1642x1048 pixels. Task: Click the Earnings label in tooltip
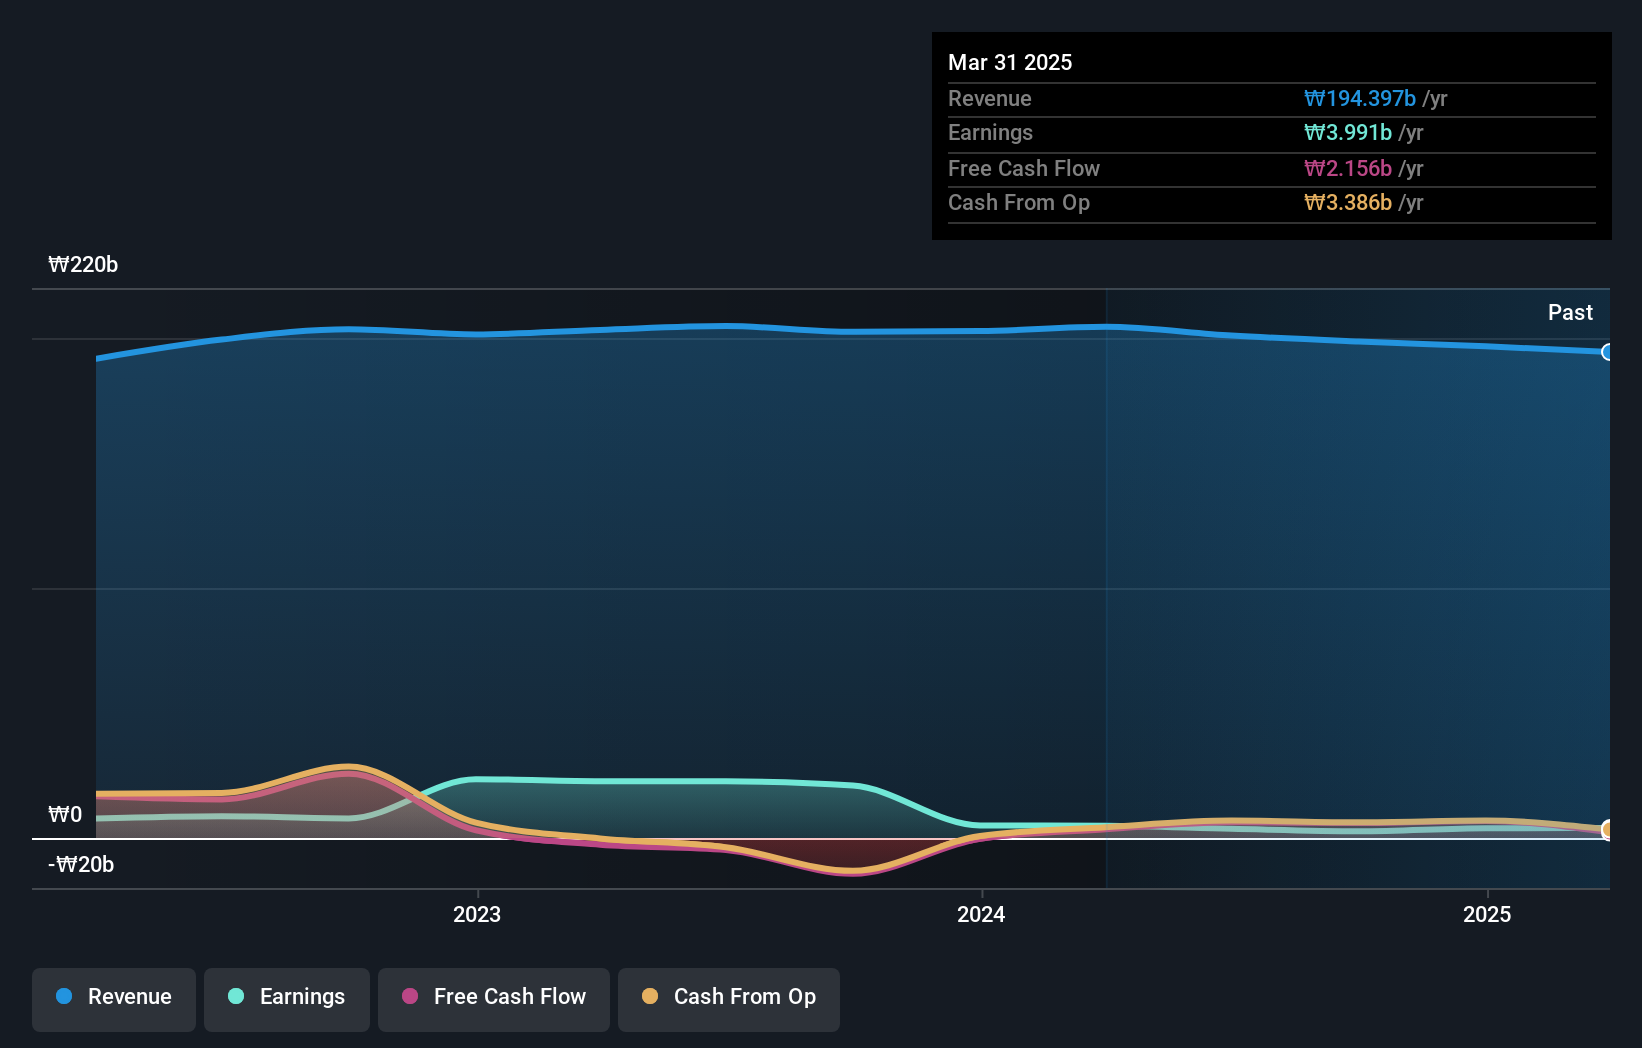pos(990,132)
